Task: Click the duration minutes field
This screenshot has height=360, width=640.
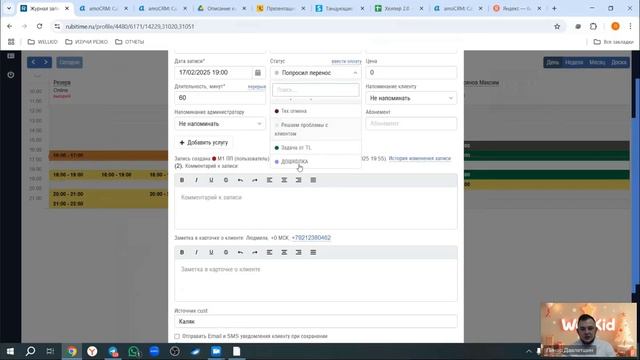Action: tap(220, 98)
